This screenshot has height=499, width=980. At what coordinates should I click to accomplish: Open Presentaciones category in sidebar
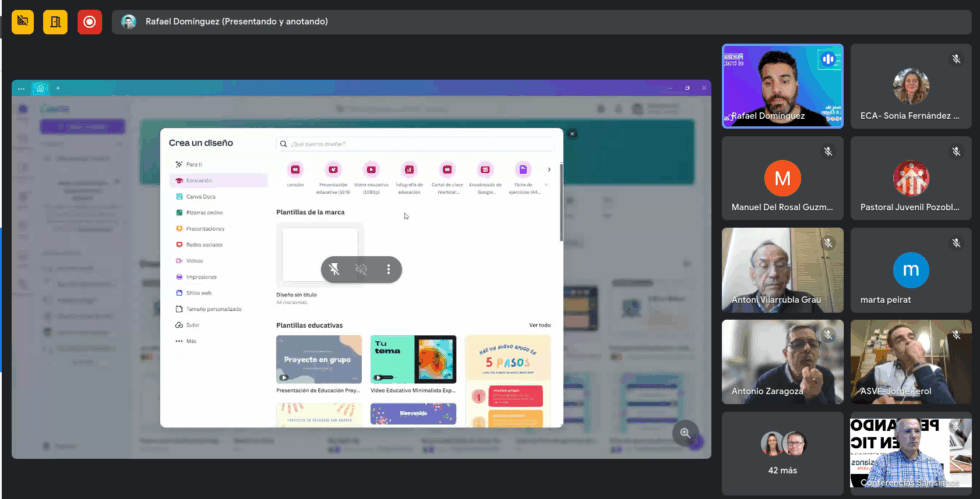coord(205,229)
